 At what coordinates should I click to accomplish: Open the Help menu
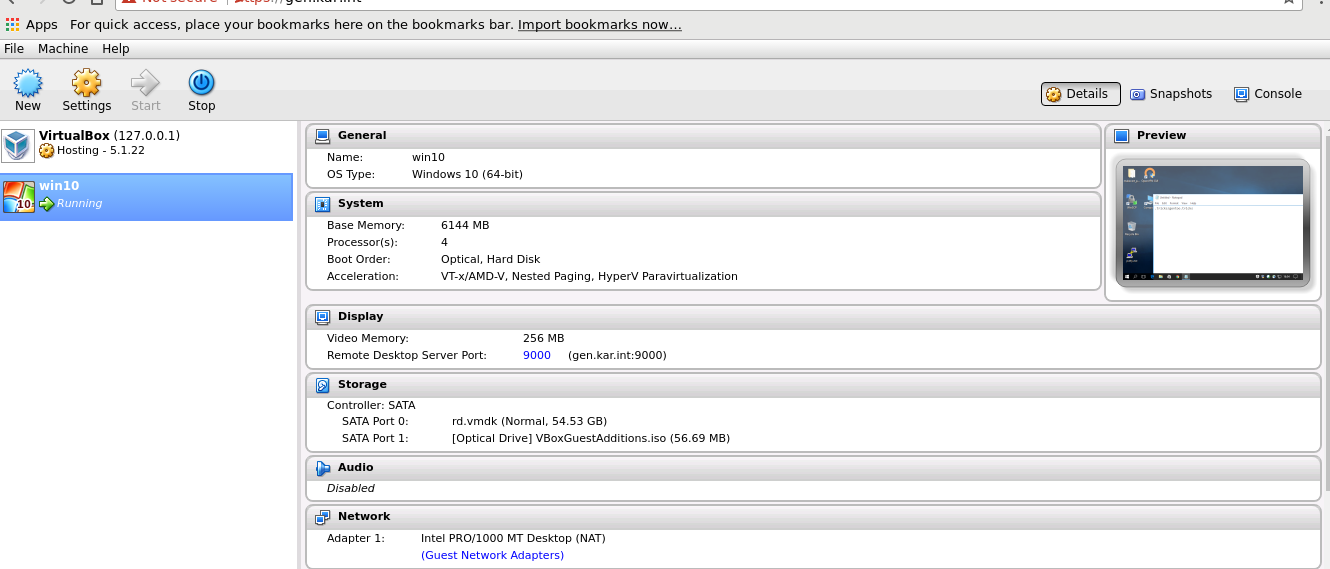pyautogui.click(x=116, y=48)
